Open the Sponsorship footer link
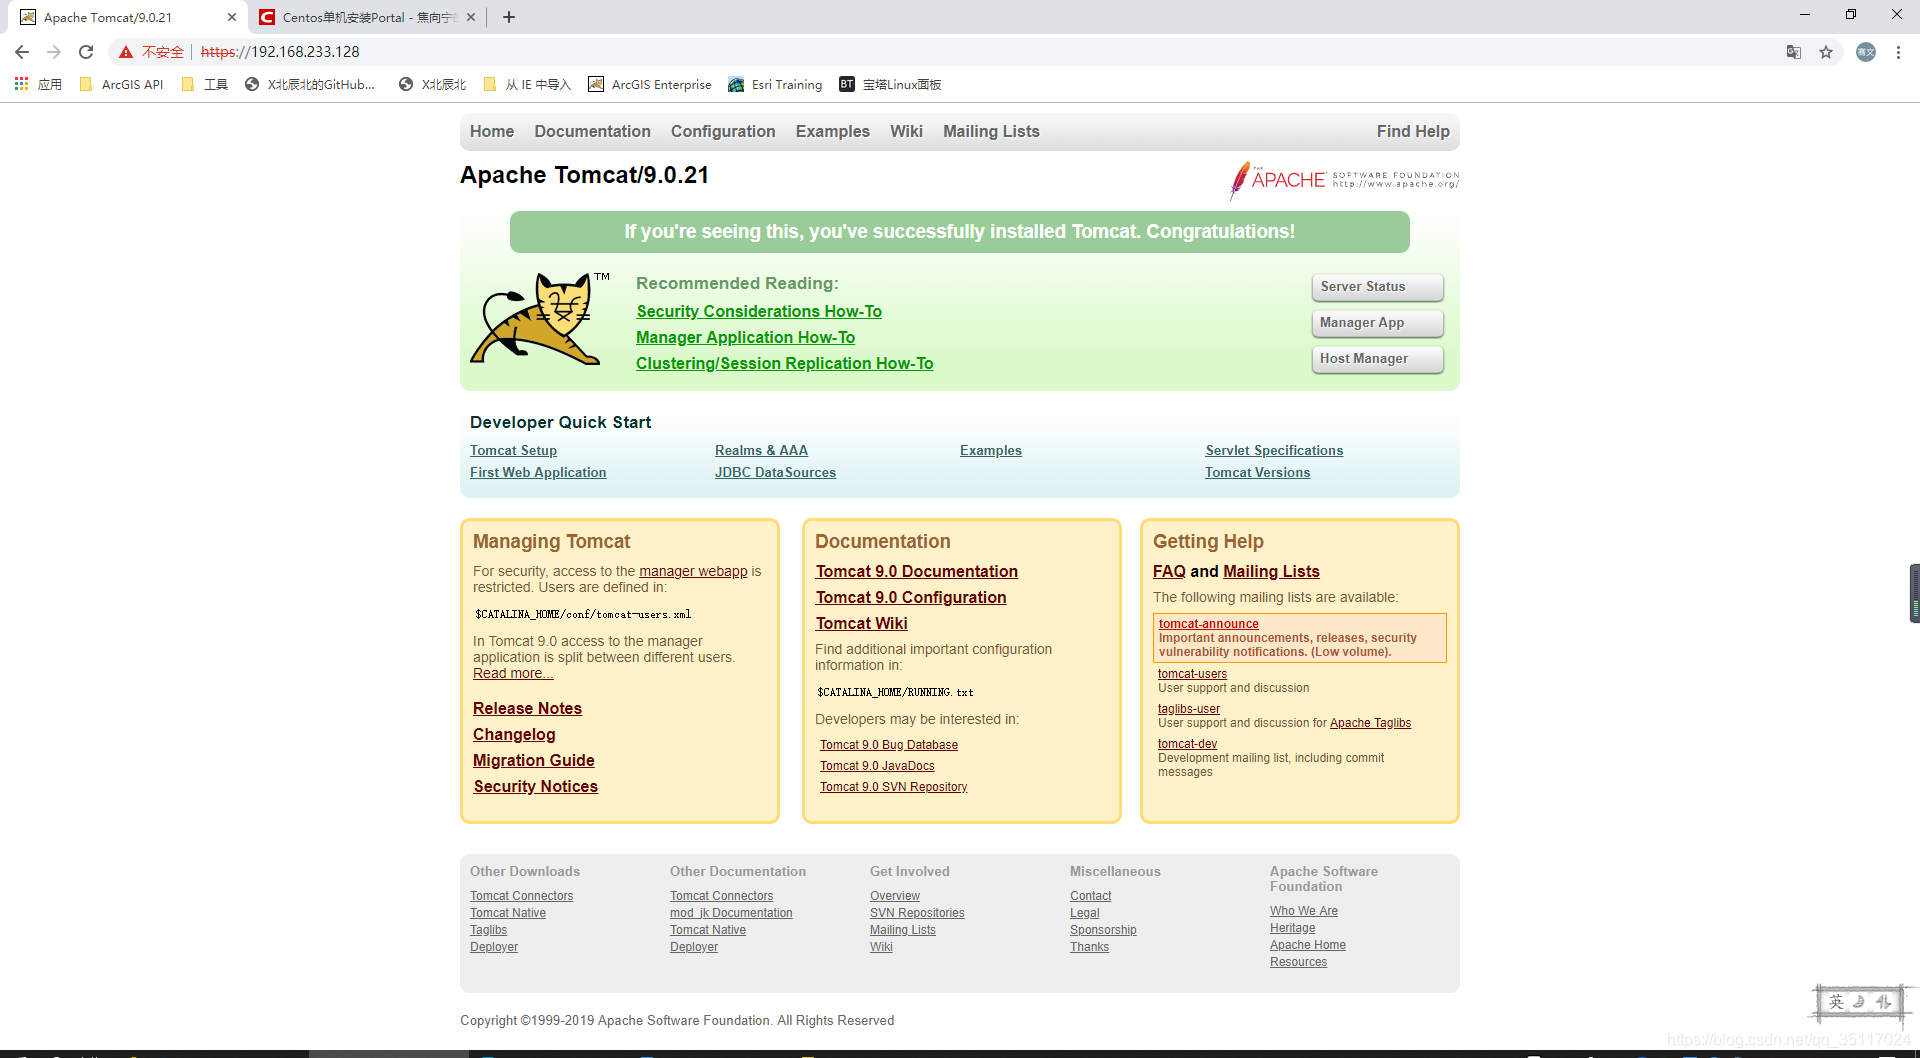This screenshot has height=1058, width=1920. (1103, 930)
